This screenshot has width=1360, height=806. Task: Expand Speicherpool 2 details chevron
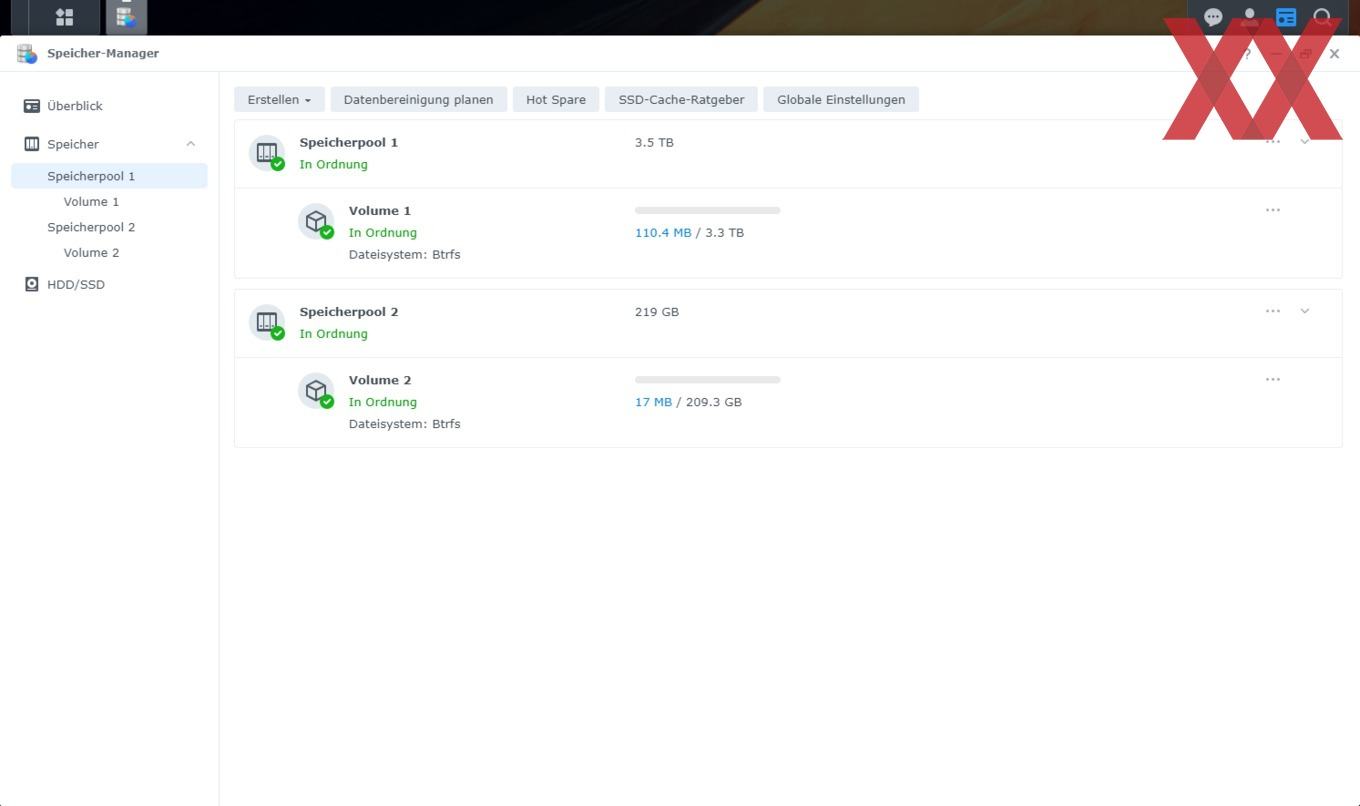tap(1305, 311)
